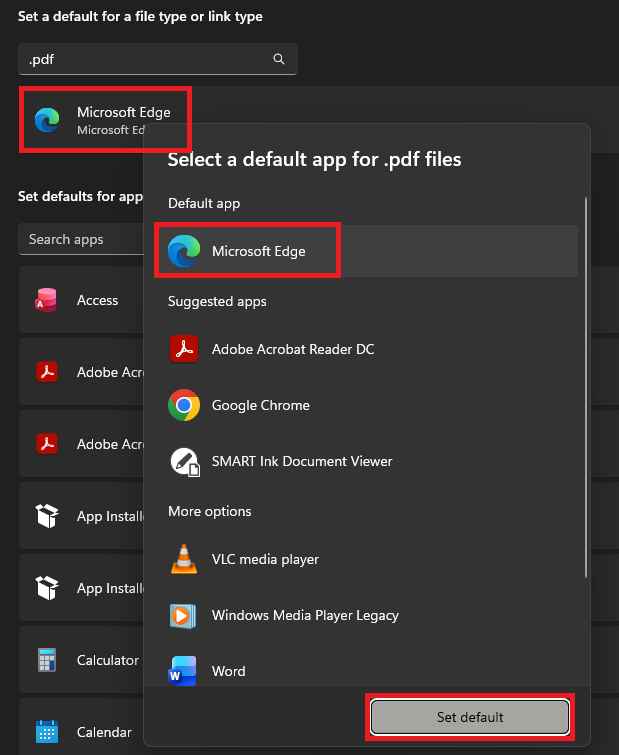619x755 pixels.
Task: Click the Microsoft Edge icon in dialog
Action: [x=184, y=251]
